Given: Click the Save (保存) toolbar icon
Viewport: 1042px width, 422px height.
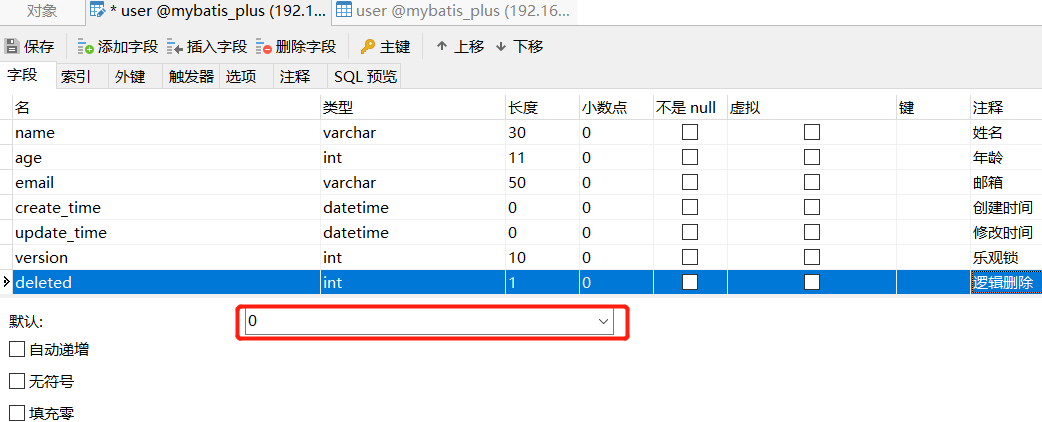Looking at the screenshot, I should (x=12, y=47).
